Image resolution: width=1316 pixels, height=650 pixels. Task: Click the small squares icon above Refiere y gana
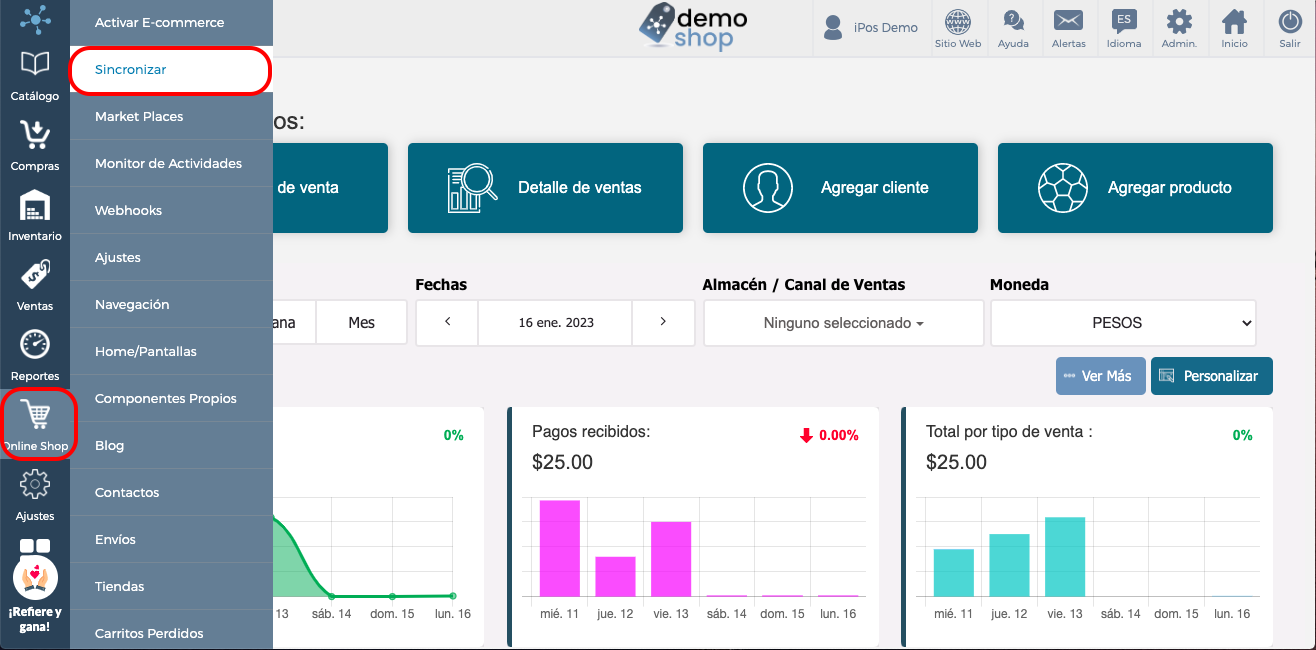point(35,546)
